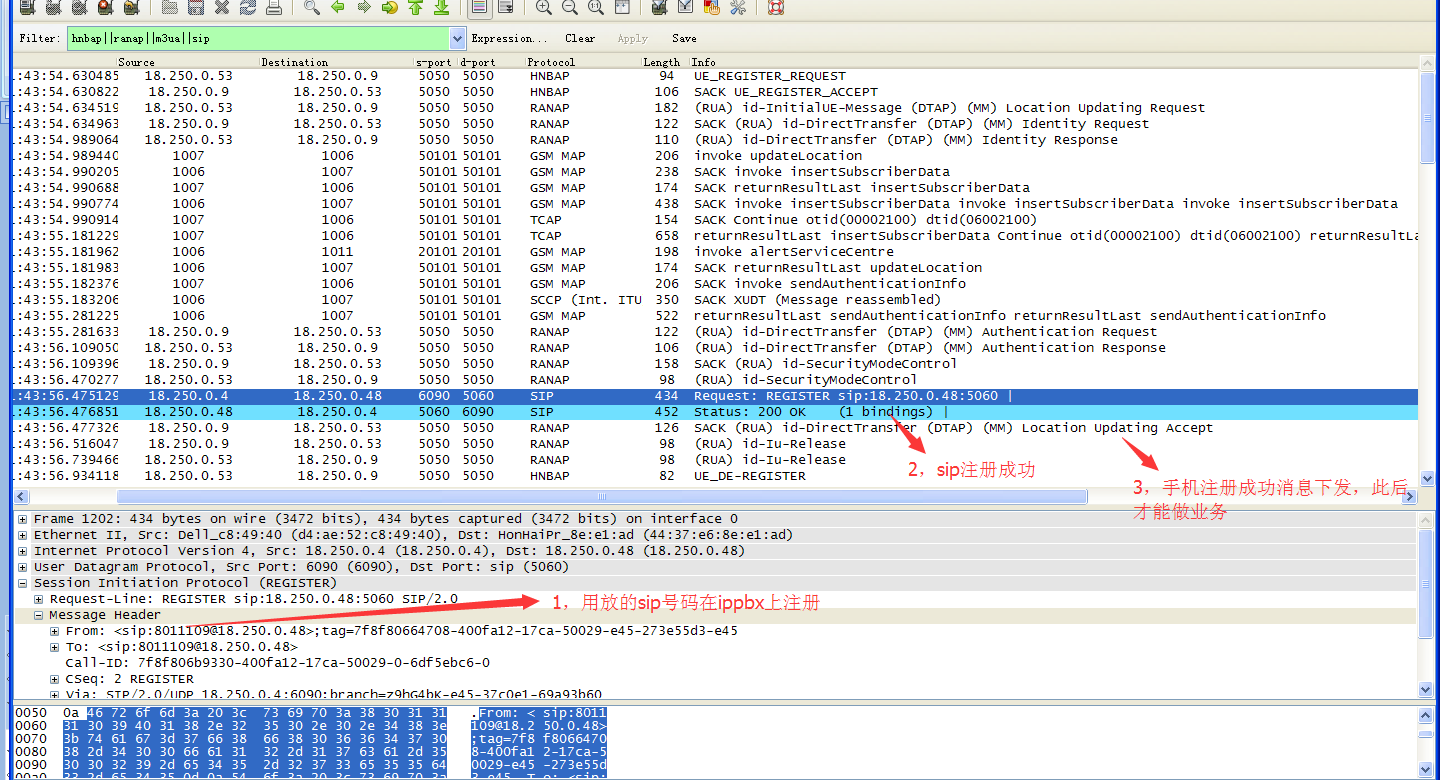This screenshot has height=780, width=1440.
Task: Sort packets by Protocol column
Action: pos(582,62)
